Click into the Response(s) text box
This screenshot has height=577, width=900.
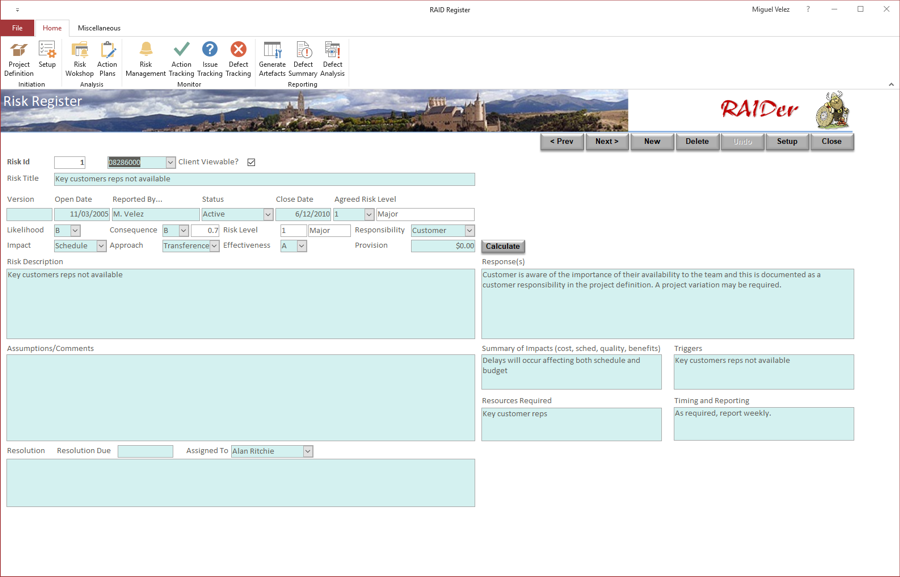[668, 304]
